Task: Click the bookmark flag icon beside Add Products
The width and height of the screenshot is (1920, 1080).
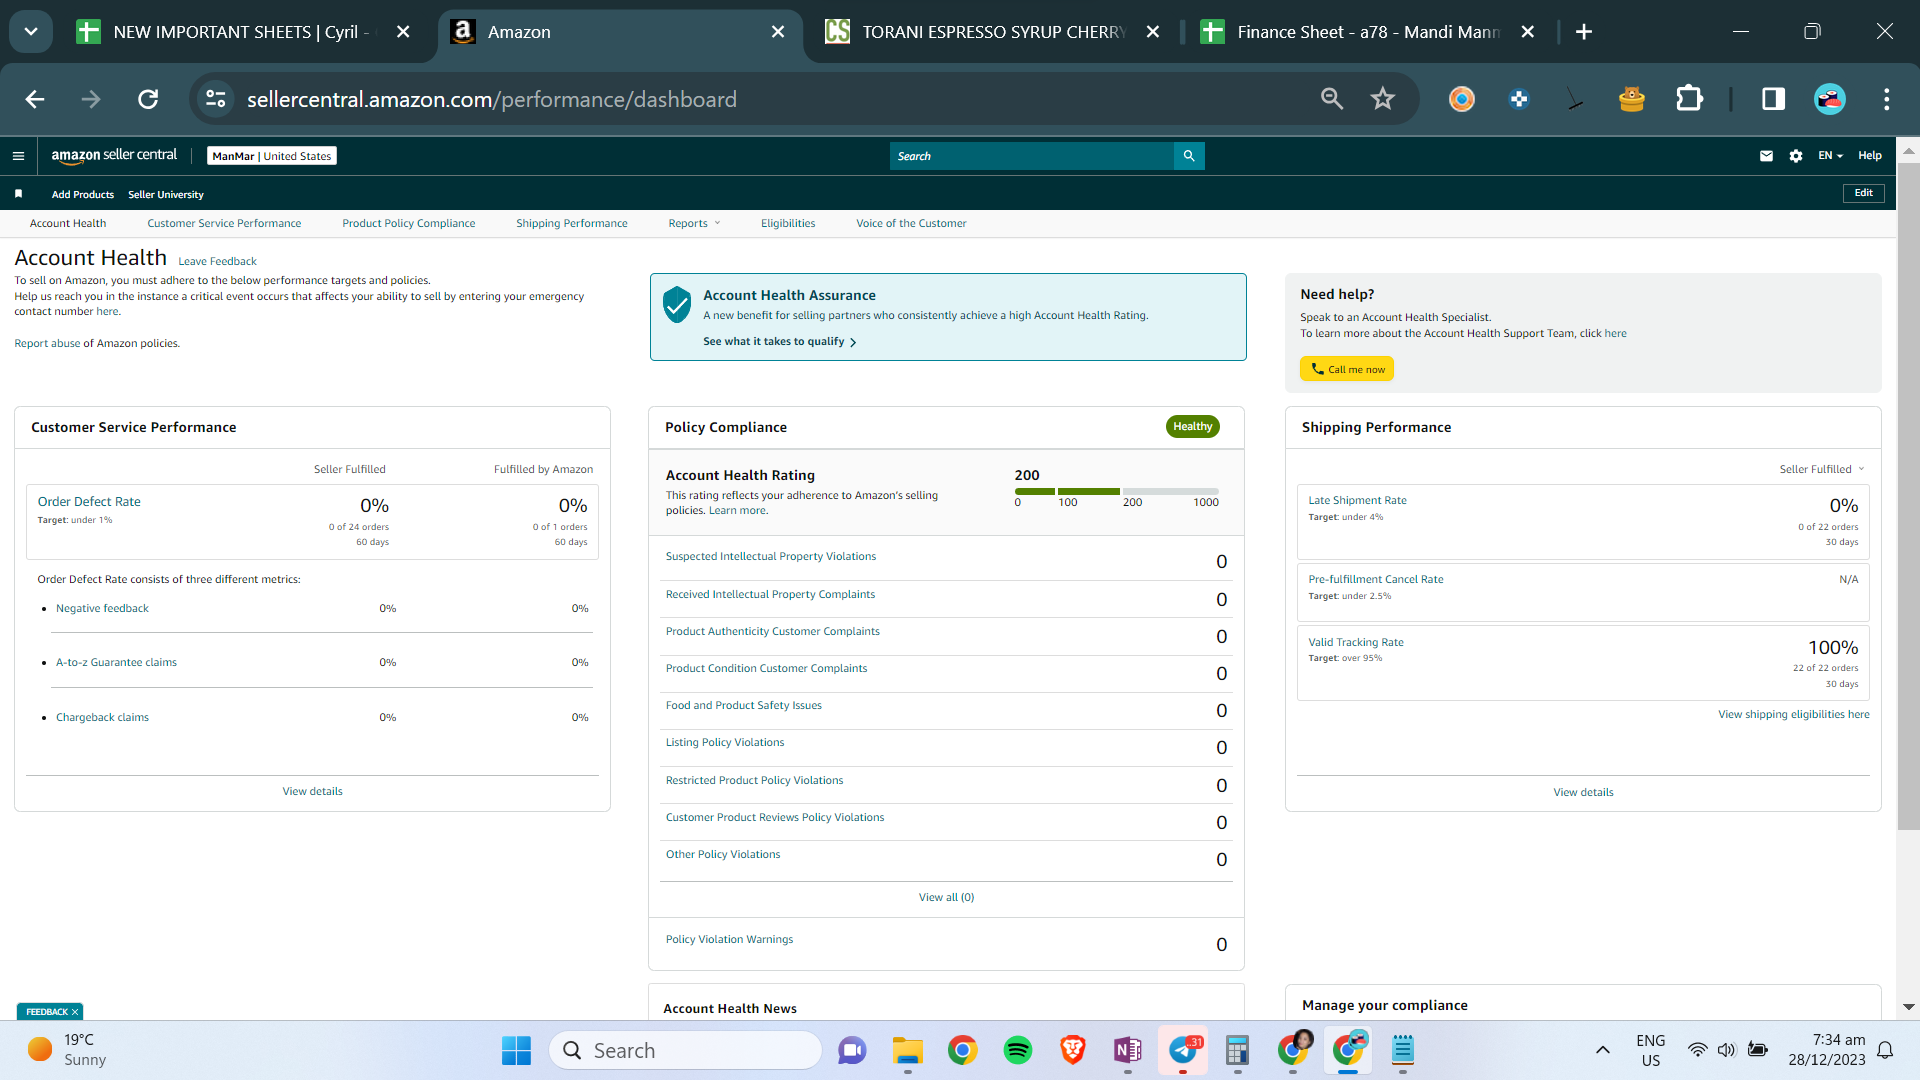Action: click(x=18, y=194)
